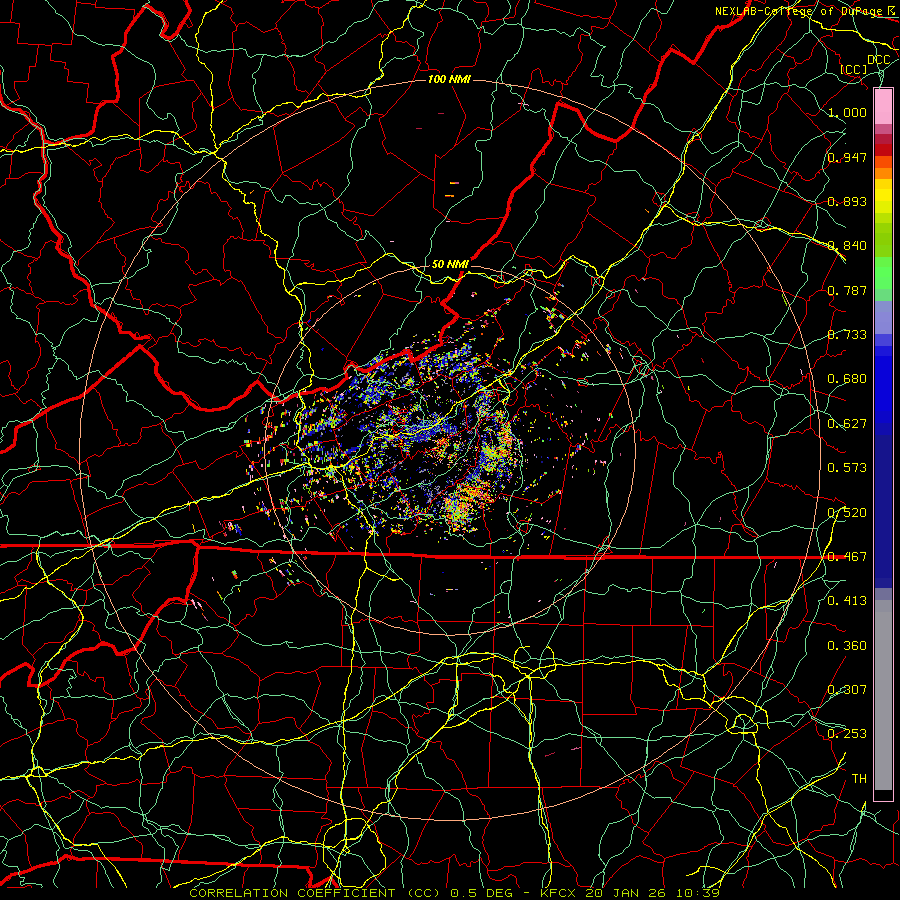Pick the gray segment of color bar
This screenshot has width=900, height=900.
[x=883, y=695]
